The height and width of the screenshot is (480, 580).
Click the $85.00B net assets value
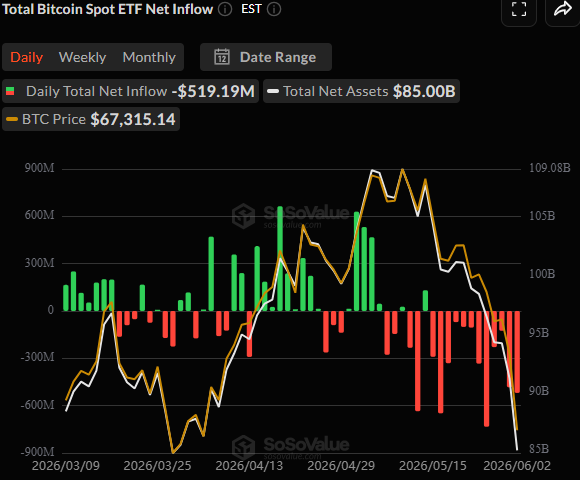[x=424, y=91]
